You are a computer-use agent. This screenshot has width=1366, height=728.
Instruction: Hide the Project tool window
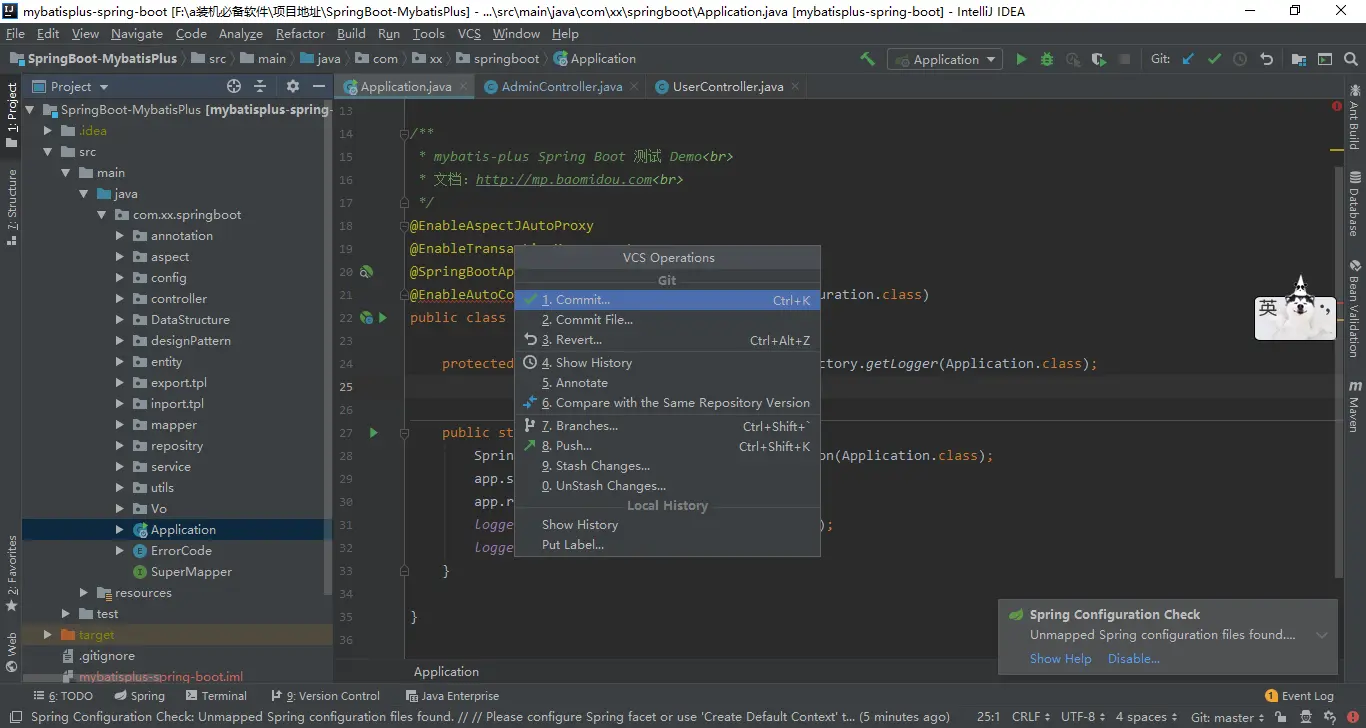pyautogui.click(x=319, y=87)
